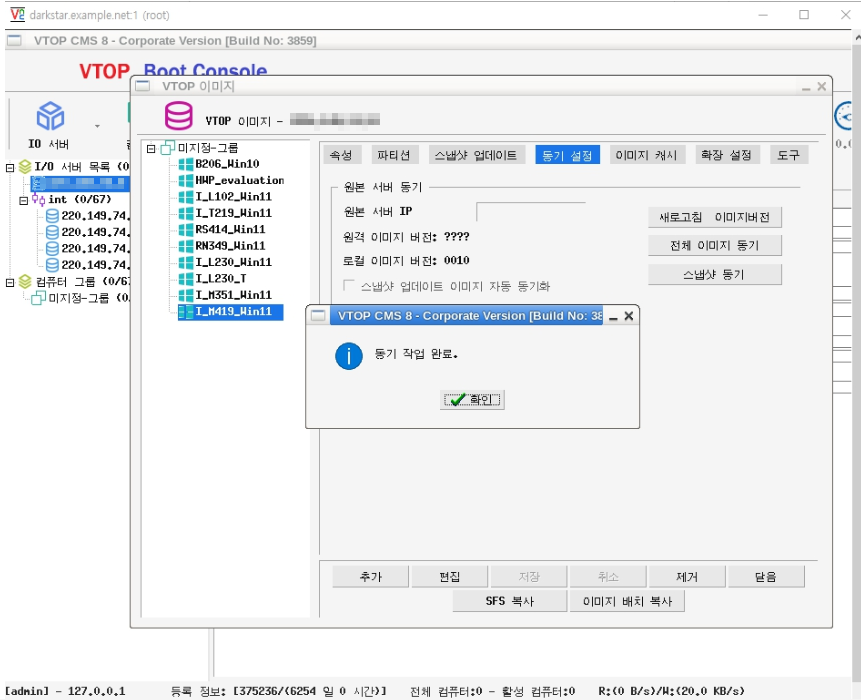Viewport: 861px width, 700px height.
Task: Minimize the completion dialog
Action: pos(613,317)
